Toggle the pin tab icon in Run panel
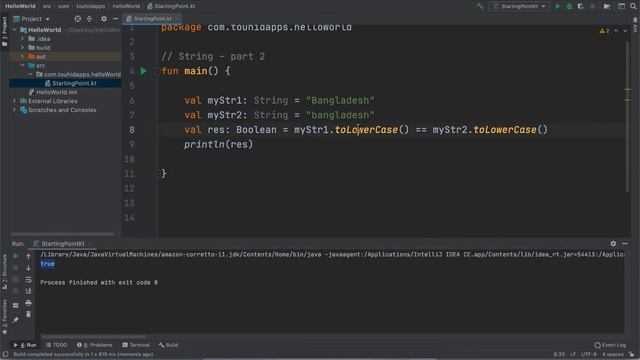This screenshot has width=640, height=360. 16,320
